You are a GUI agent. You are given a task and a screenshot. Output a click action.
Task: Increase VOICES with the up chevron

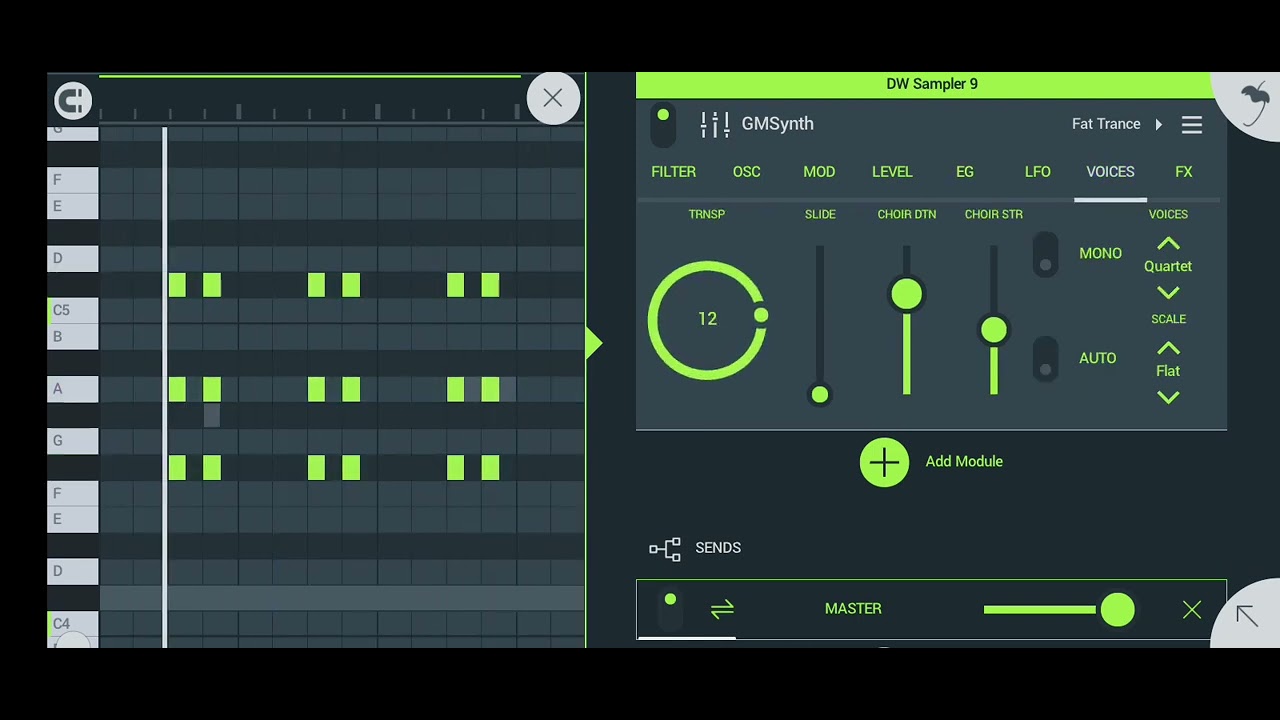1168,244
